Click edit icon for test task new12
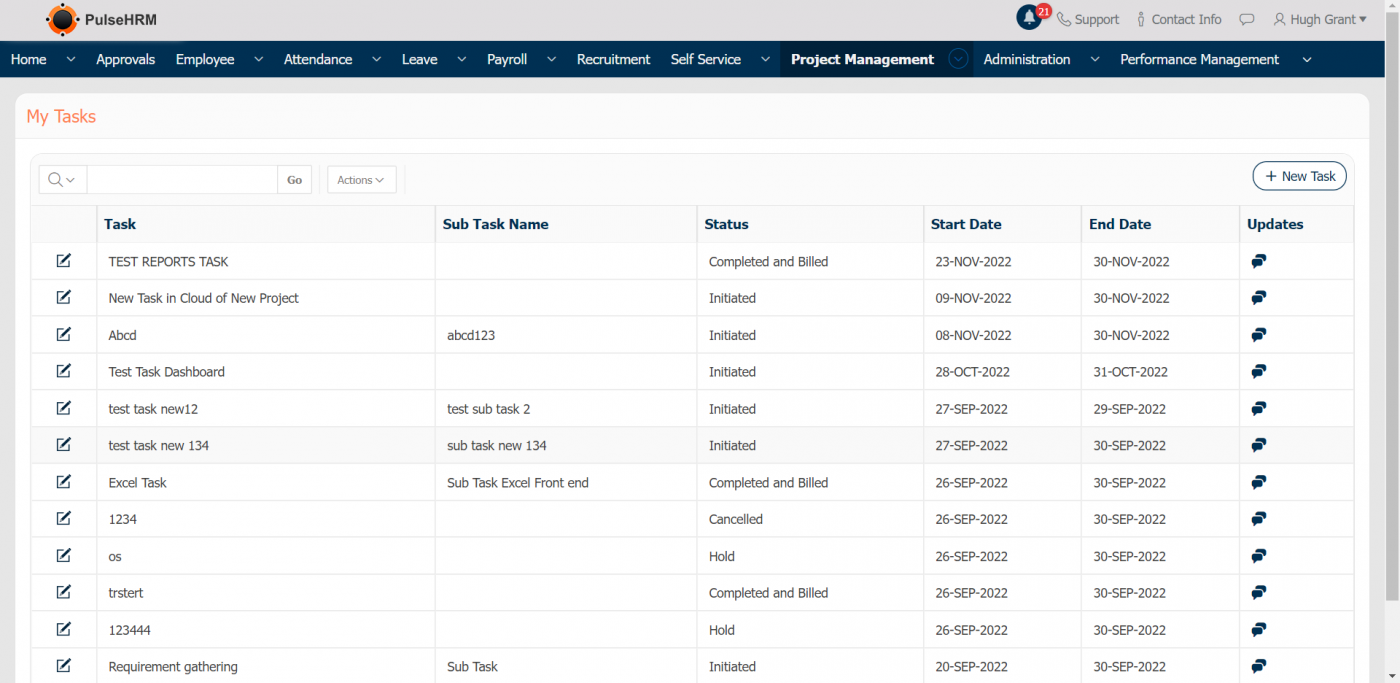The height and width of the screenshot is (683, 1400). pos(64,408)
